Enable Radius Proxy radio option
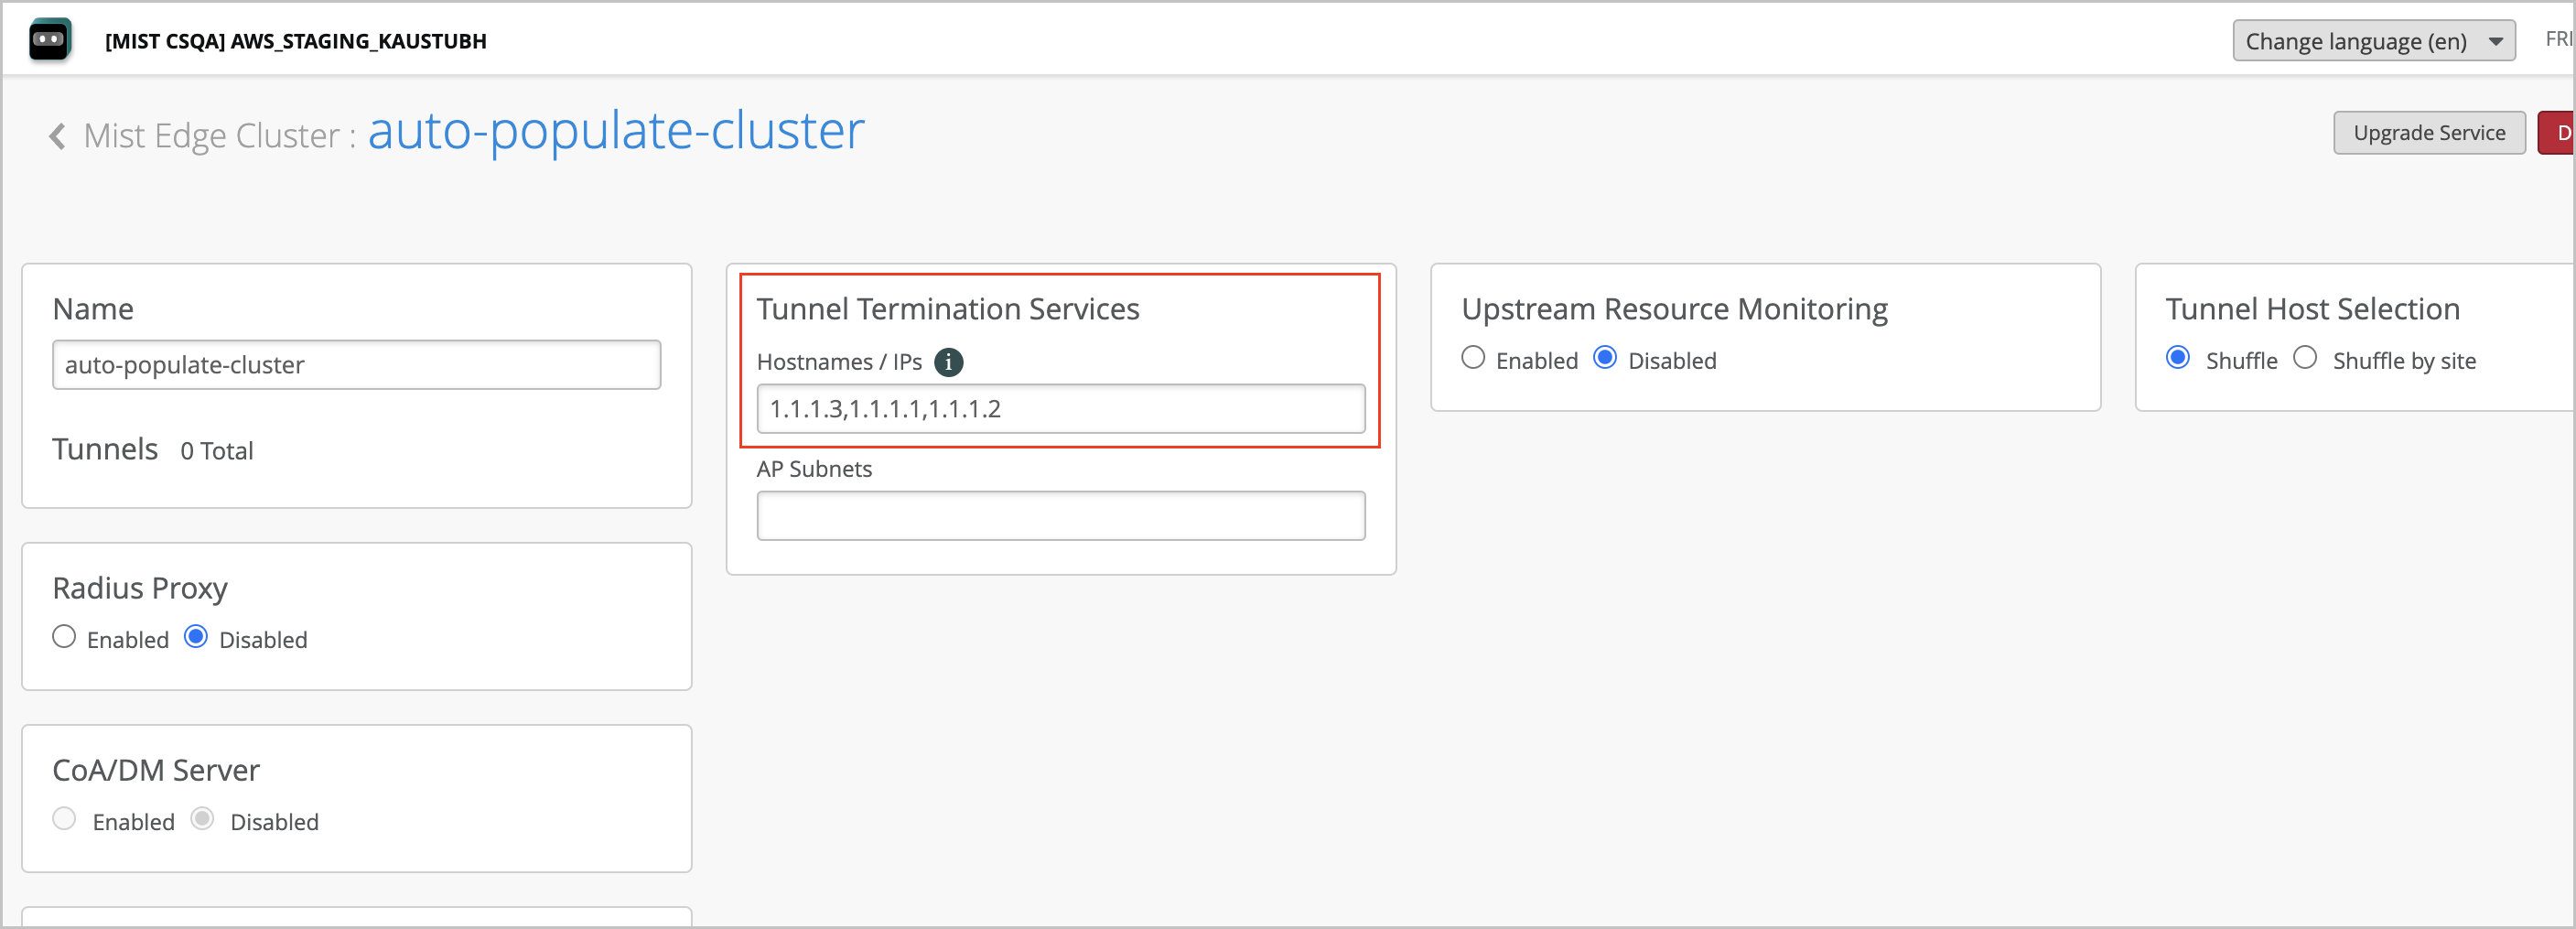Image resolution: width=2576 pixels, height=929 pixels. click(64, 637)
